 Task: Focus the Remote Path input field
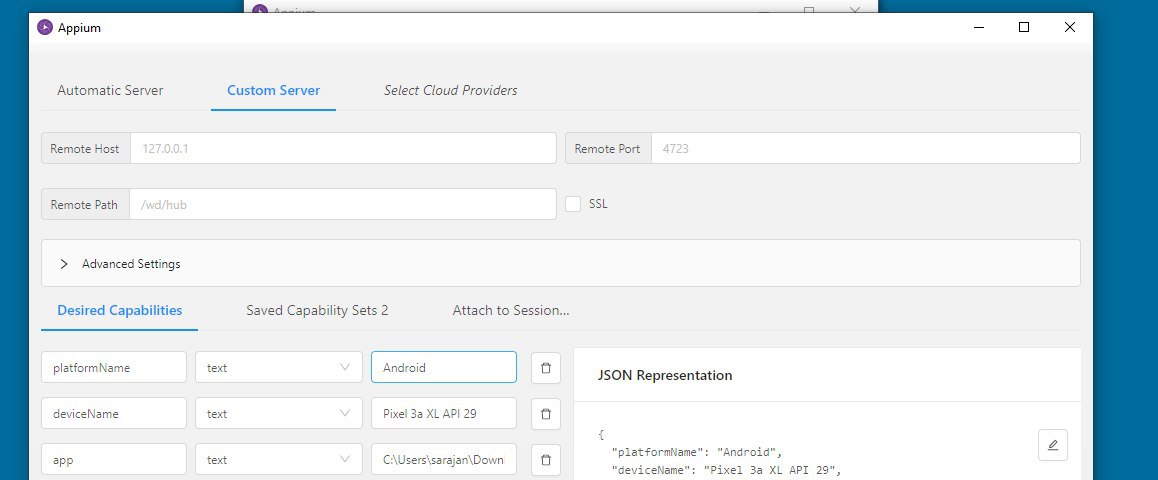pos(343,204)
